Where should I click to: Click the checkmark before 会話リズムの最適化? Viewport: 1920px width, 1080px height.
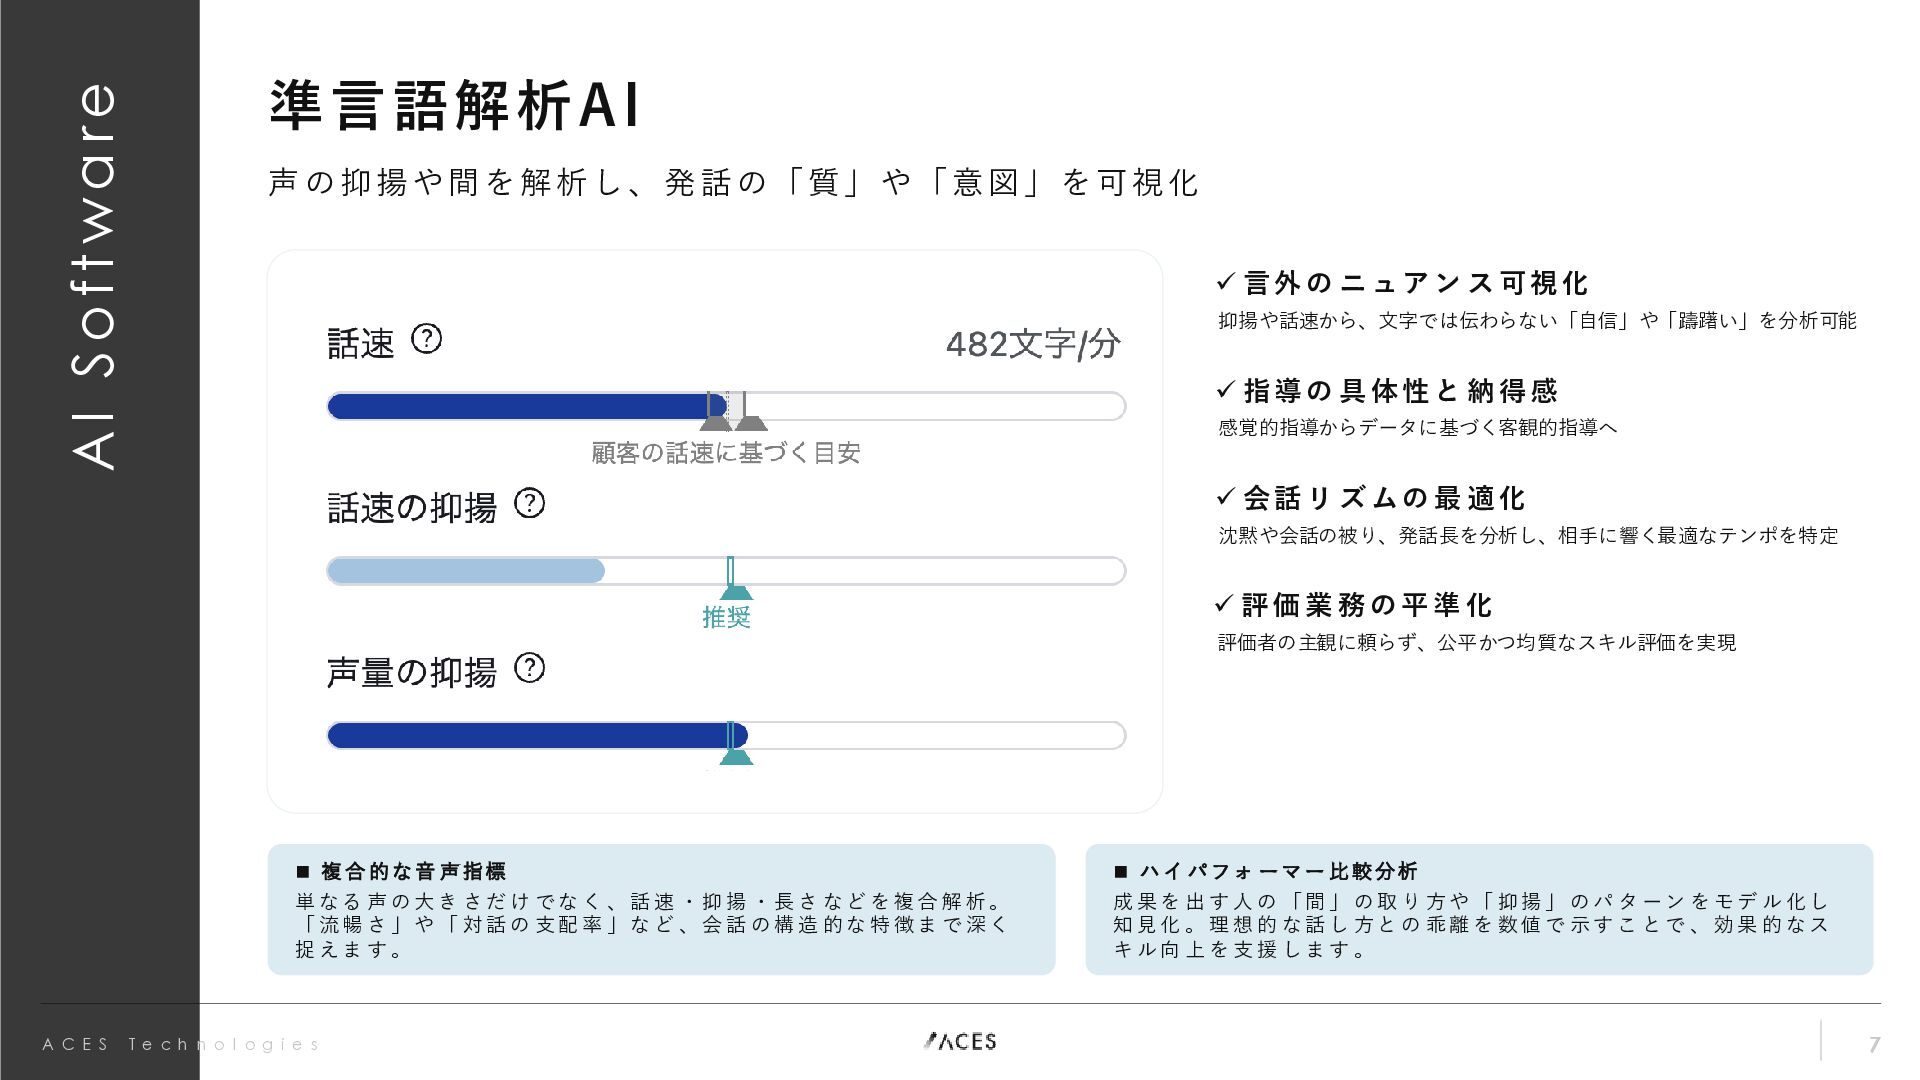click(x=1226, y=496)
